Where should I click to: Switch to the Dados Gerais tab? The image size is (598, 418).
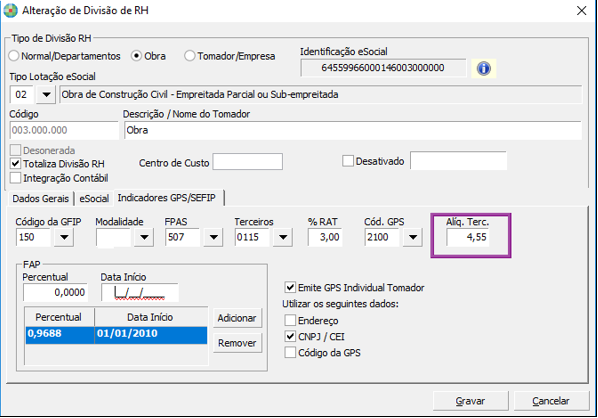tap(40, 199)
